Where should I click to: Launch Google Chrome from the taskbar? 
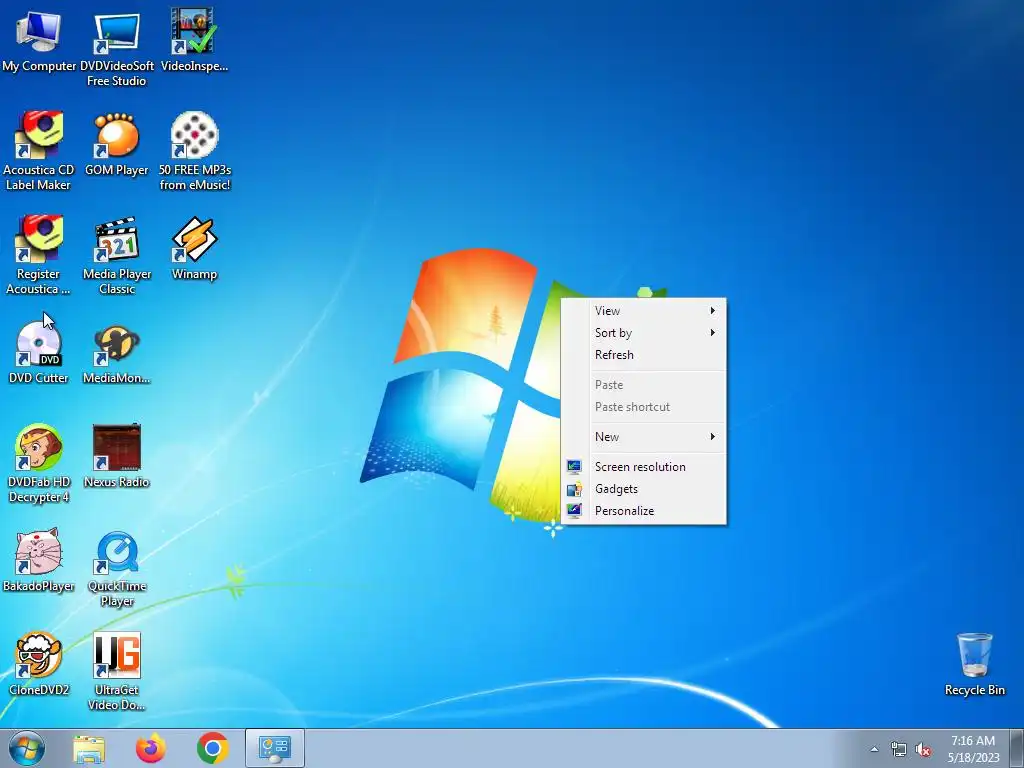point(212,748)
